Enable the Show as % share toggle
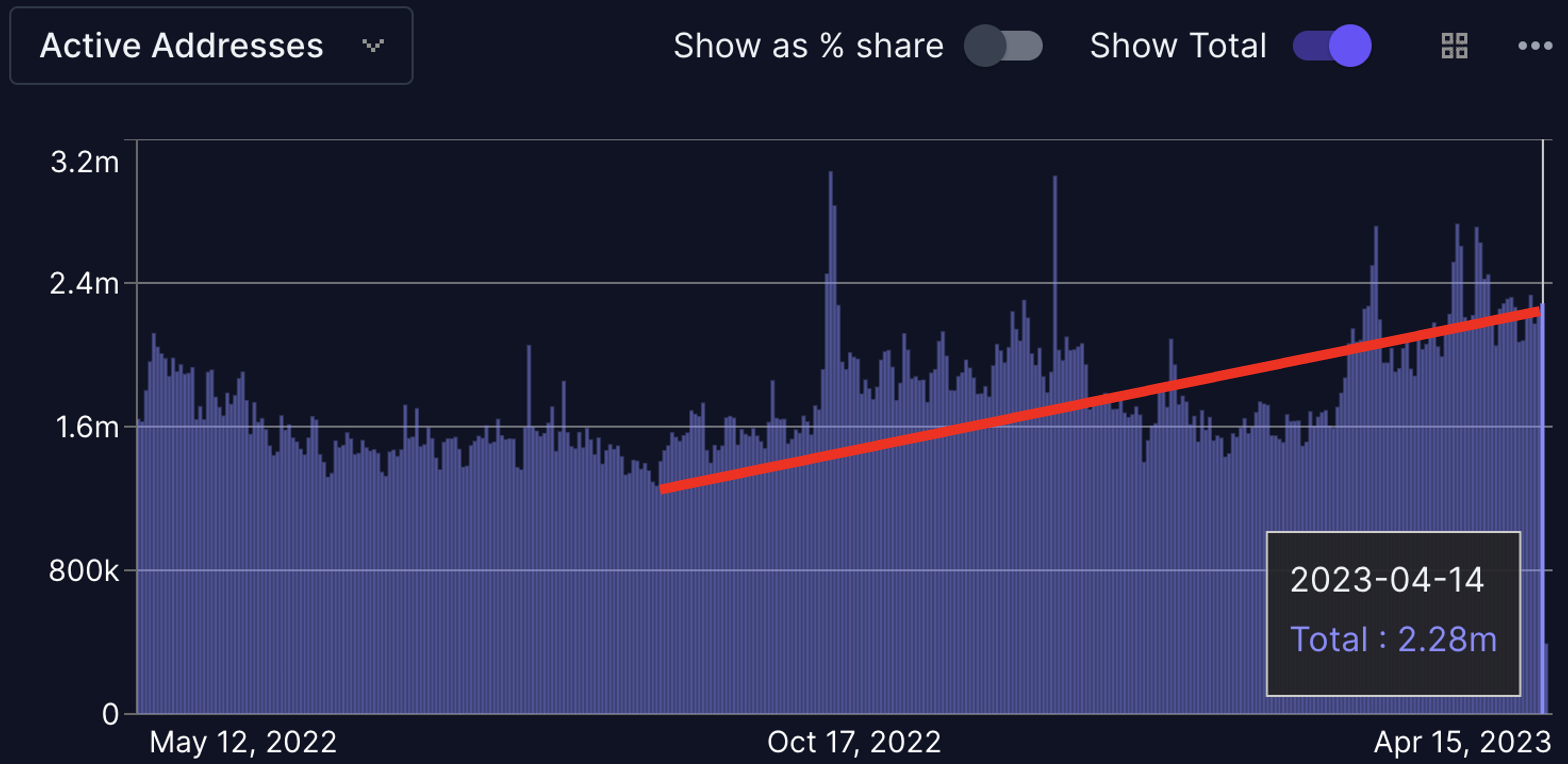The width and height of the screenshot is (1568, 764). [x=1003, y=46]
